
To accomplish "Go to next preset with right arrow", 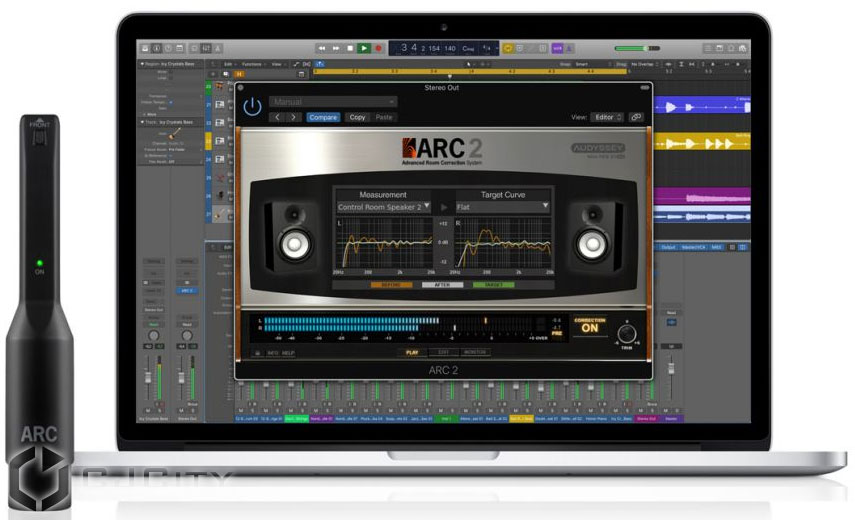I will pos(292,117).
